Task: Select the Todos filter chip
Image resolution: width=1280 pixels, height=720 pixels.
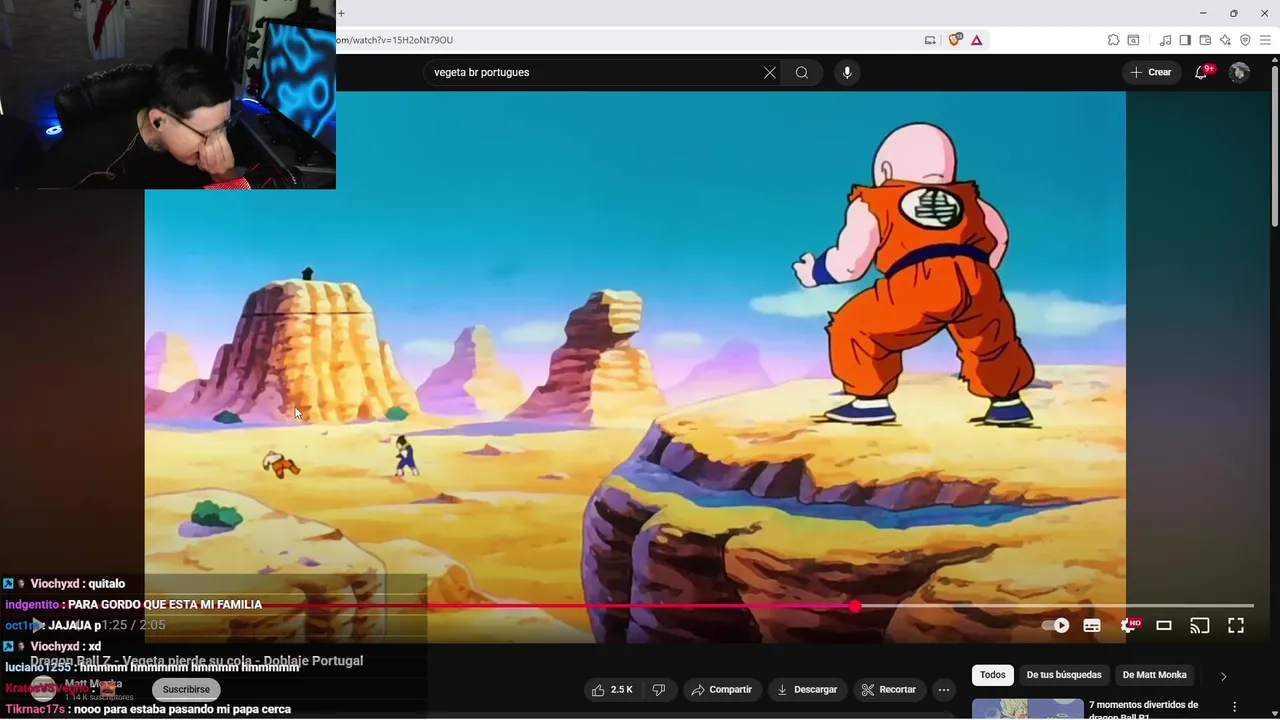Action: [x=993, y=675]
